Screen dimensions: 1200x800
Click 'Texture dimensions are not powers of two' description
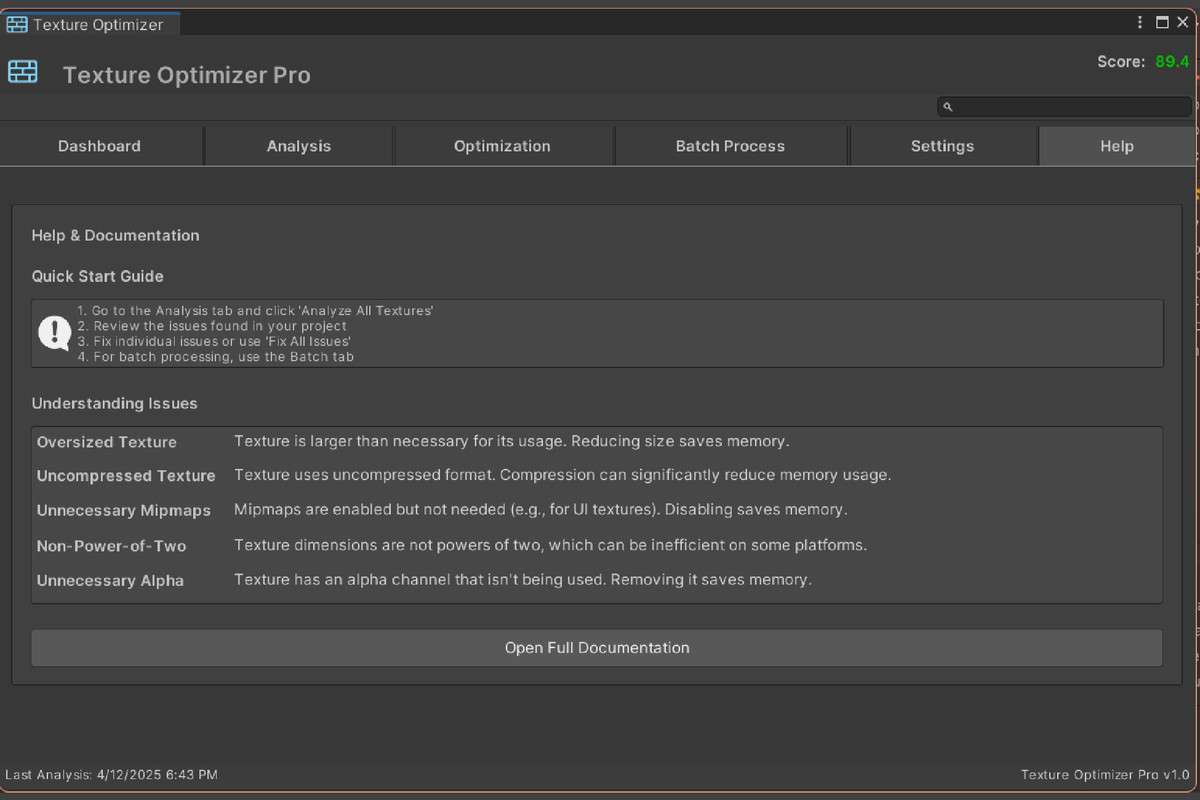(551, 545)
